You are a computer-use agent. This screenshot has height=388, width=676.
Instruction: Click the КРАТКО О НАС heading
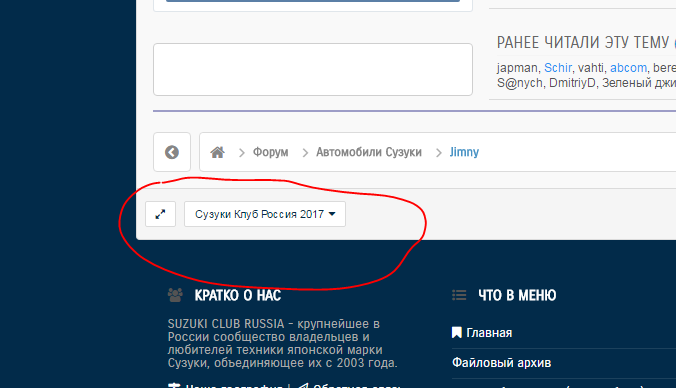(238, 295)
